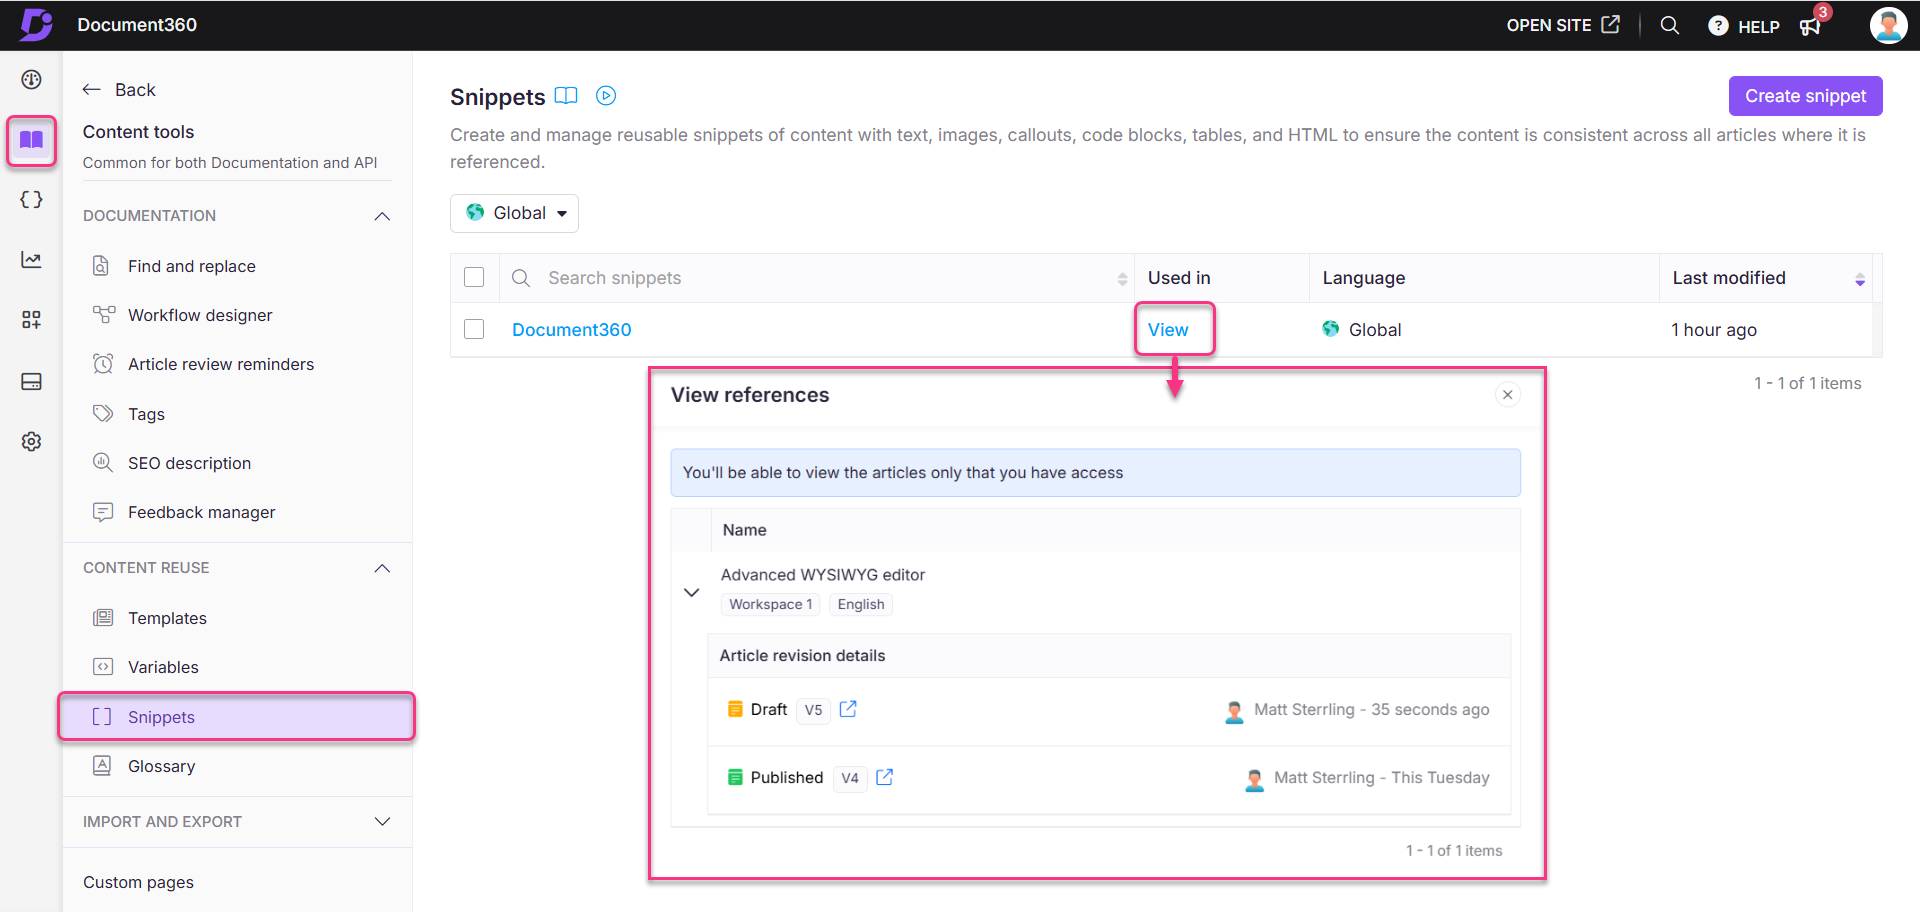Open the Documentation book icon in rail
This screenshot has height=912, width=1920.
(x=31, y=140)
